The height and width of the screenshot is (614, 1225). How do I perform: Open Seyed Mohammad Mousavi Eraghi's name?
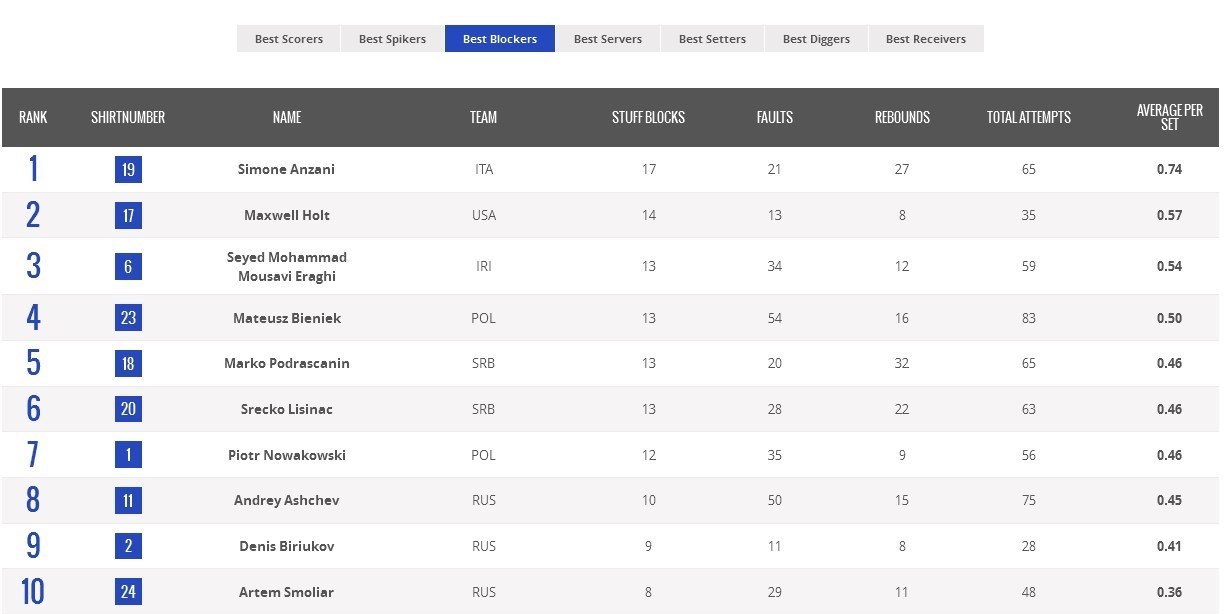coord(286,266)
